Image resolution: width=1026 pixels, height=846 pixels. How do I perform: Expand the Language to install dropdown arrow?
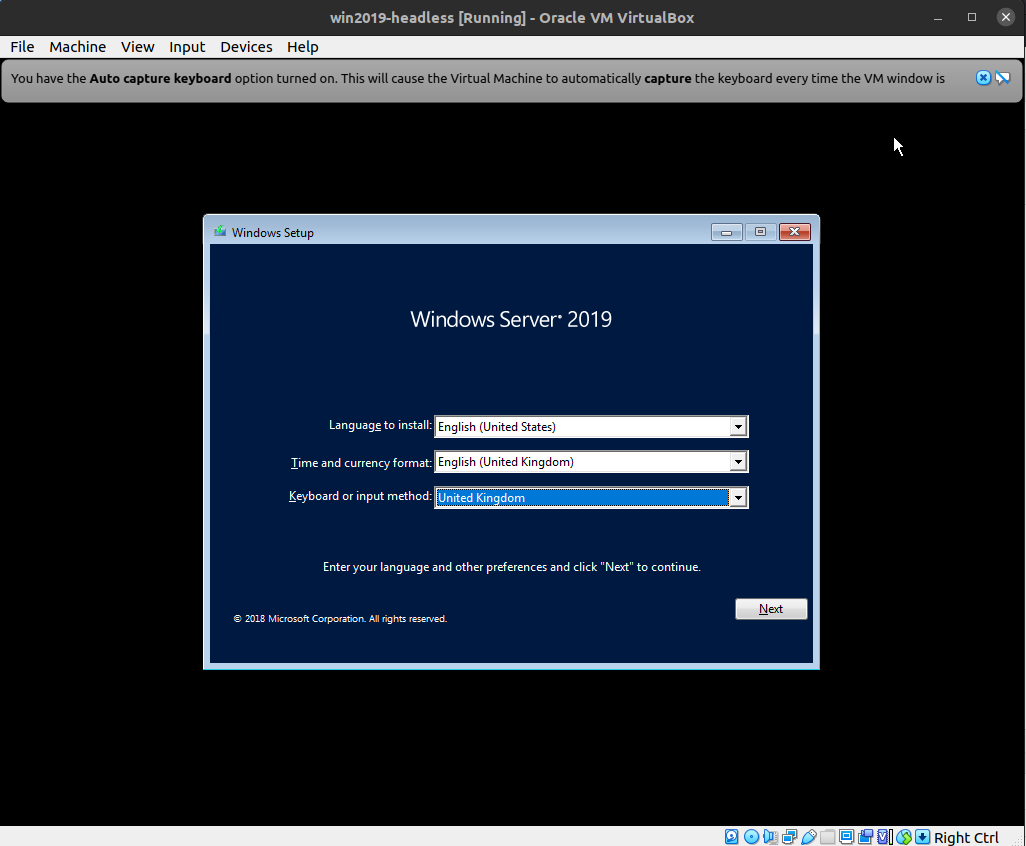point(737,427)
